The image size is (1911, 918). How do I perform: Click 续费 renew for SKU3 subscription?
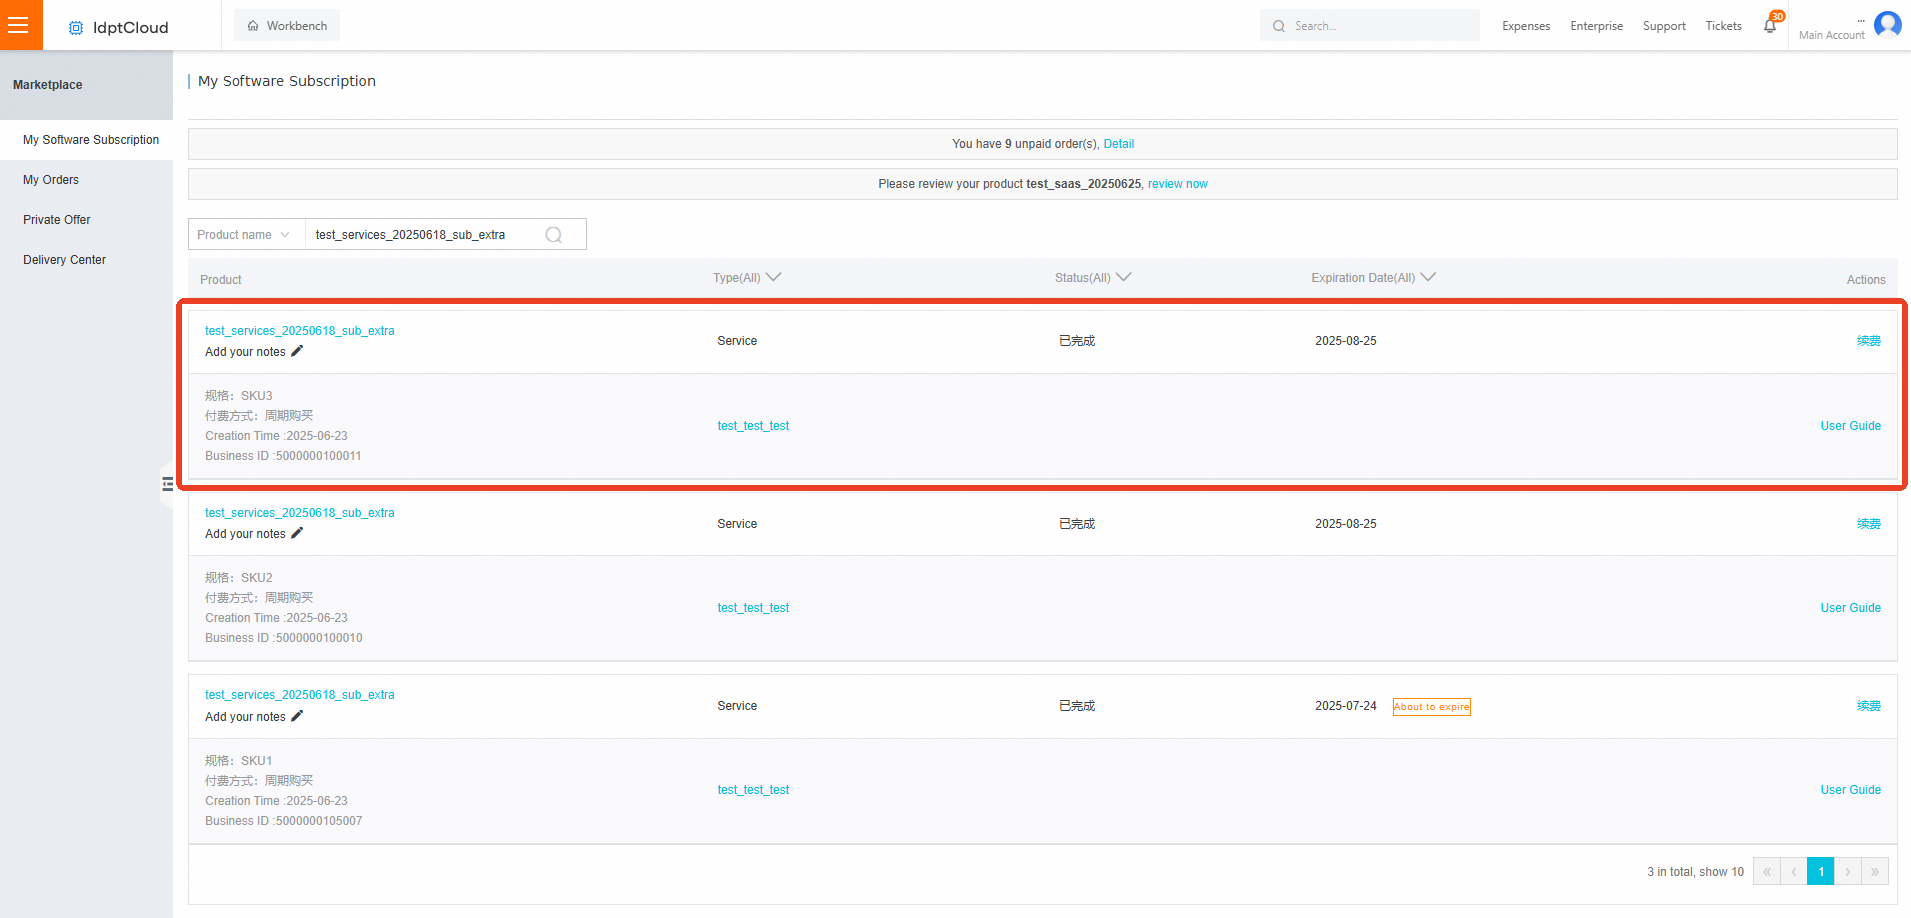[1869, 341]
